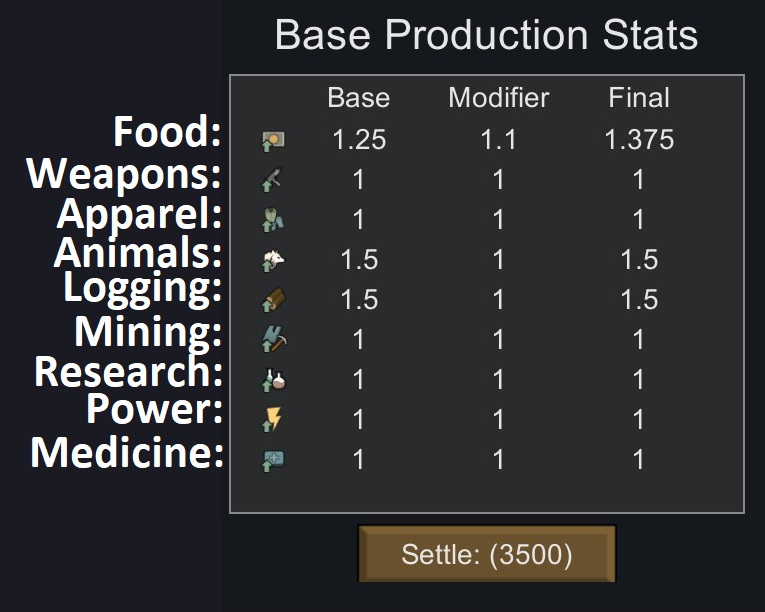The image size is (765, 612).
Task: Click the Apparel production icon
Action: (x=272, y=220)
